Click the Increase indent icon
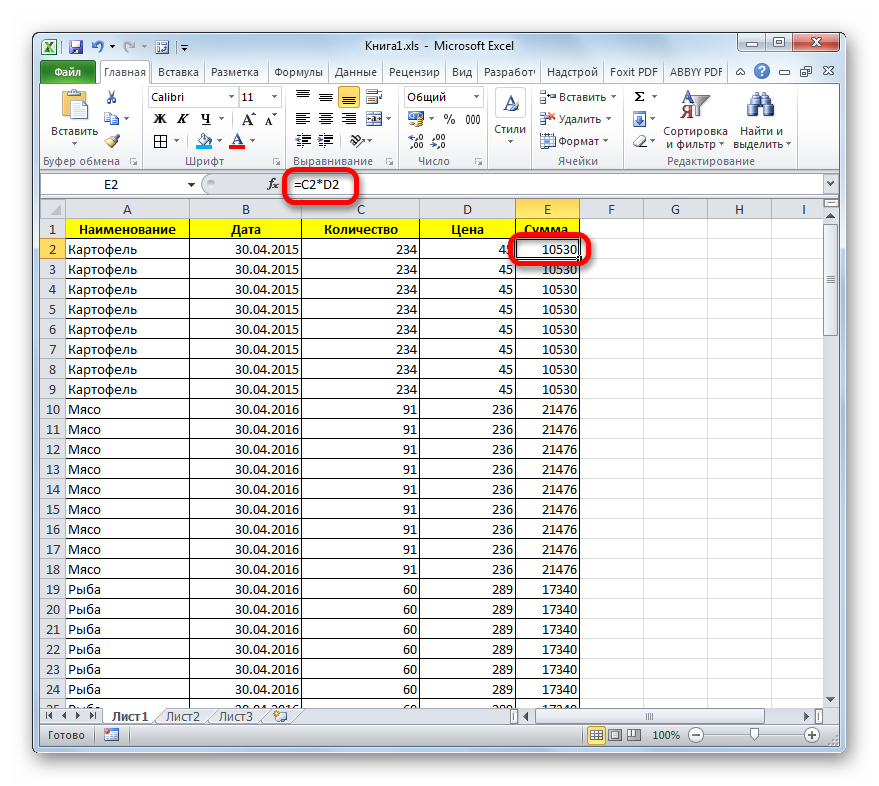This screenshot has height=786, width=879. tap(326, 141)
